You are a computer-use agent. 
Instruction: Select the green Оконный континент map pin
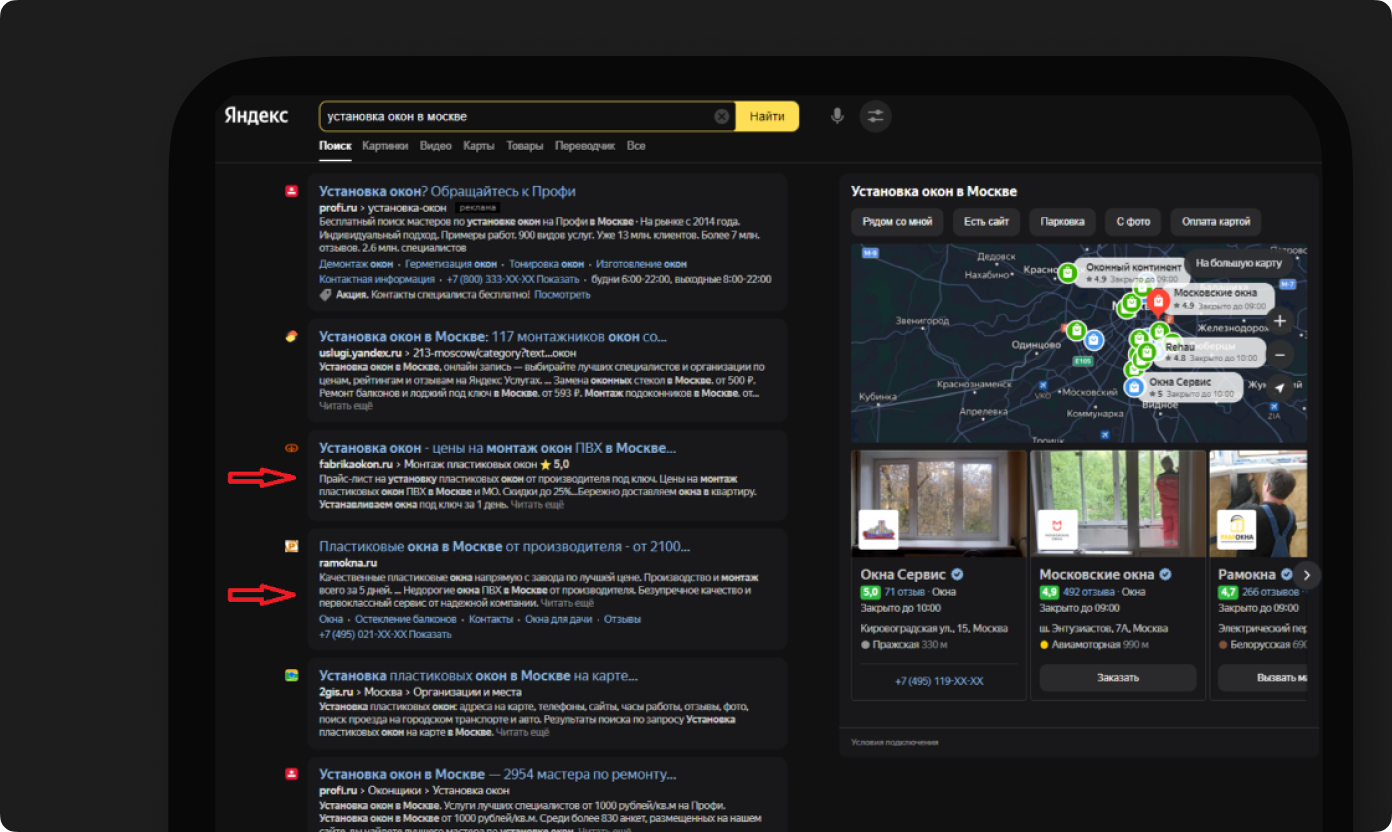[1068, 272]
